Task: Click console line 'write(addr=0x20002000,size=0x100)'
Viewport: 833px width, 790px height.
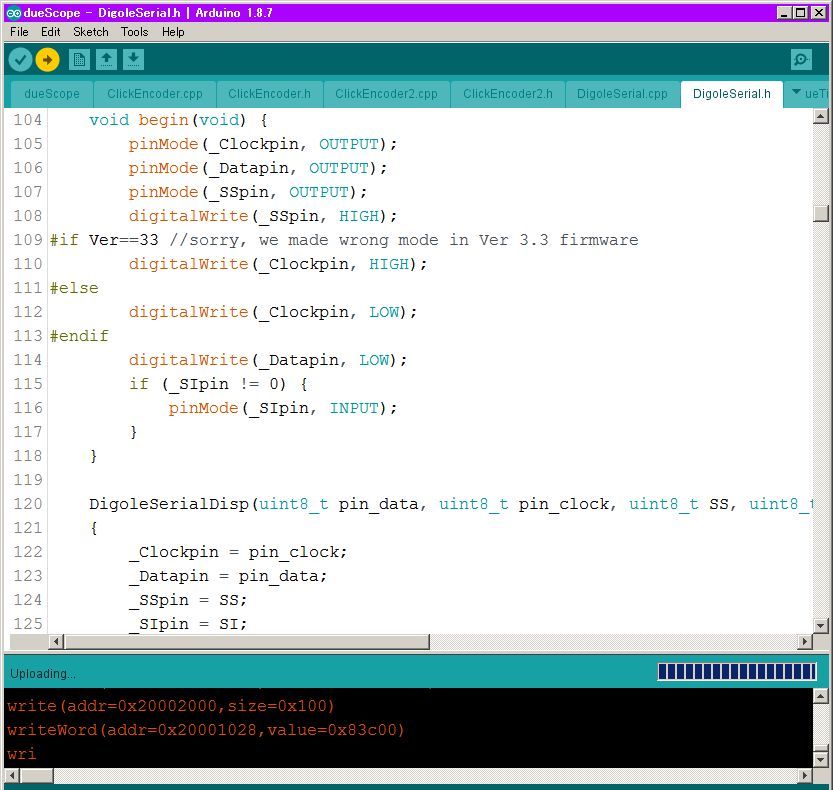Action: (x=171, y=706)
